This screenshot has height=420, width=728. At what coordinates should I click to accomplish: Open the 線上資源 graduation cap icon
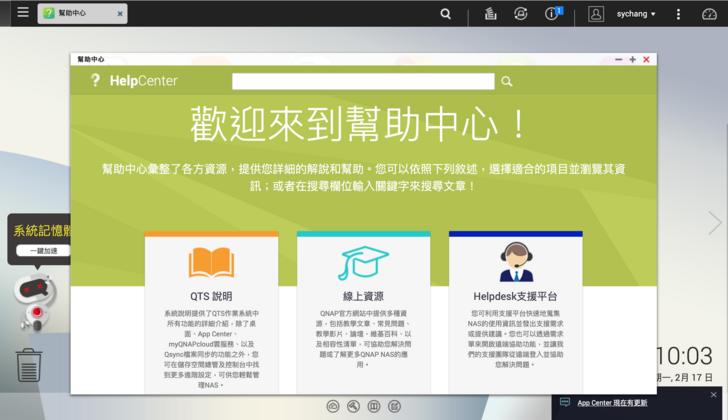[363, 263]
